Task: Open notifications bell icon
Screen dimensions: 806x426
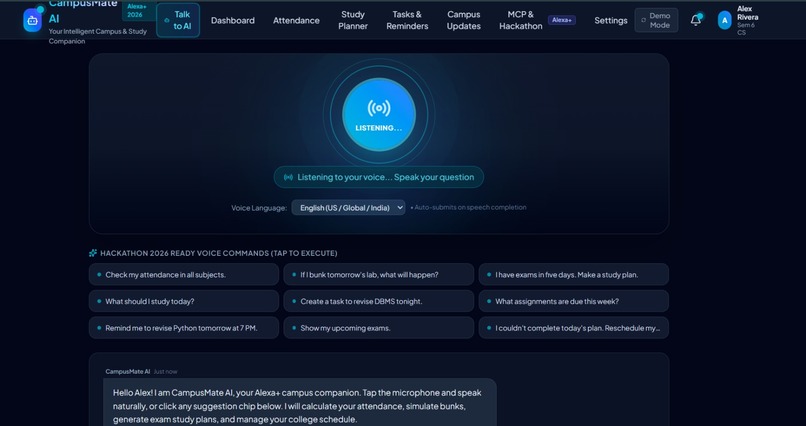Action: [695, 20]
